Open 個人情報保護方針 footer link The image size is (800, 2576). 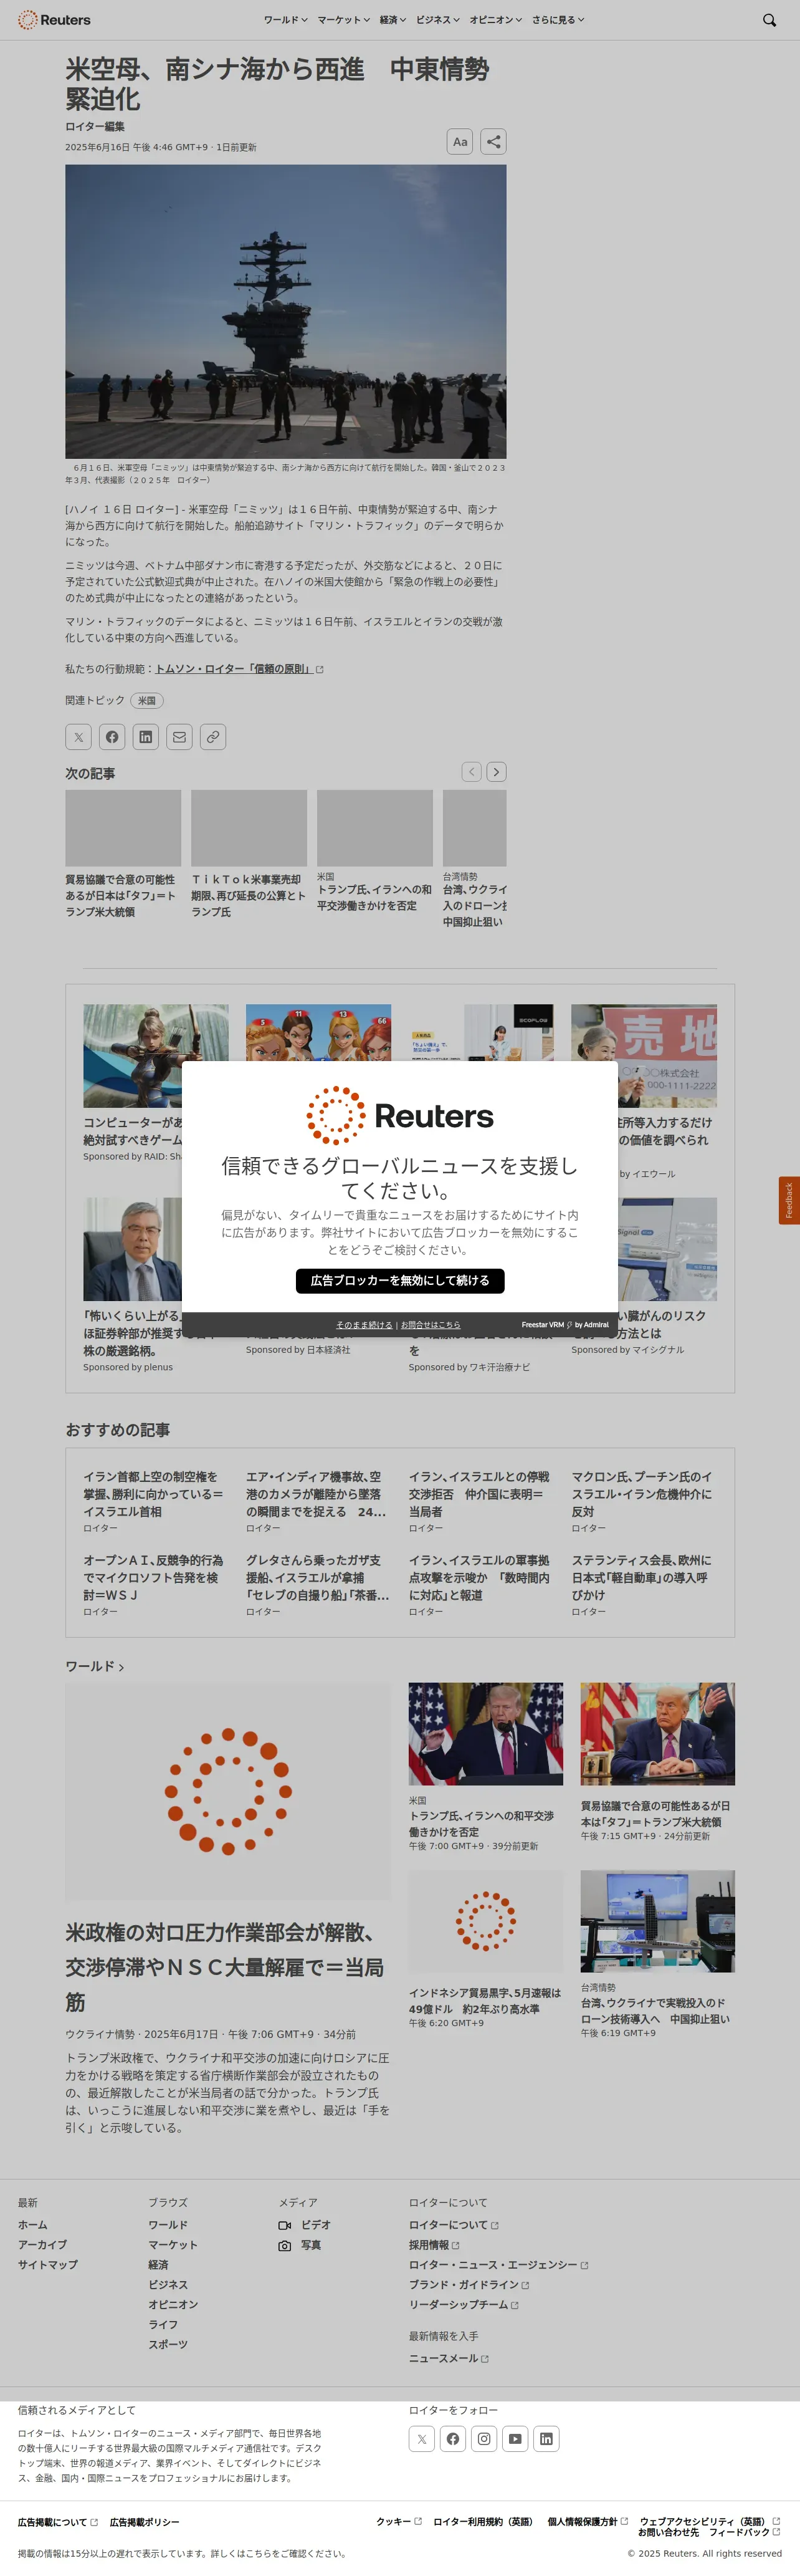point(588,2521)
